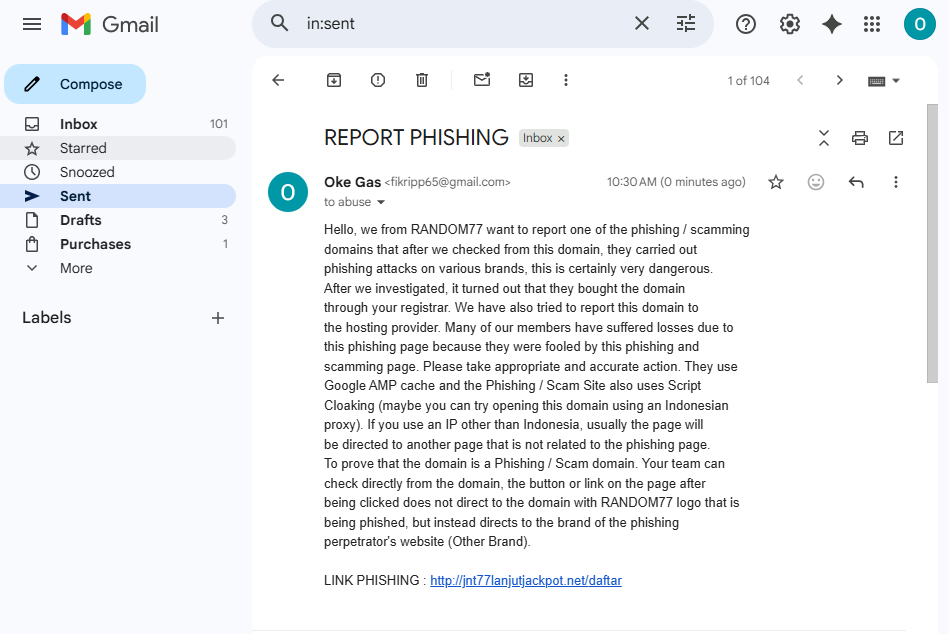Add an emoji reaction

click(816, 182)
